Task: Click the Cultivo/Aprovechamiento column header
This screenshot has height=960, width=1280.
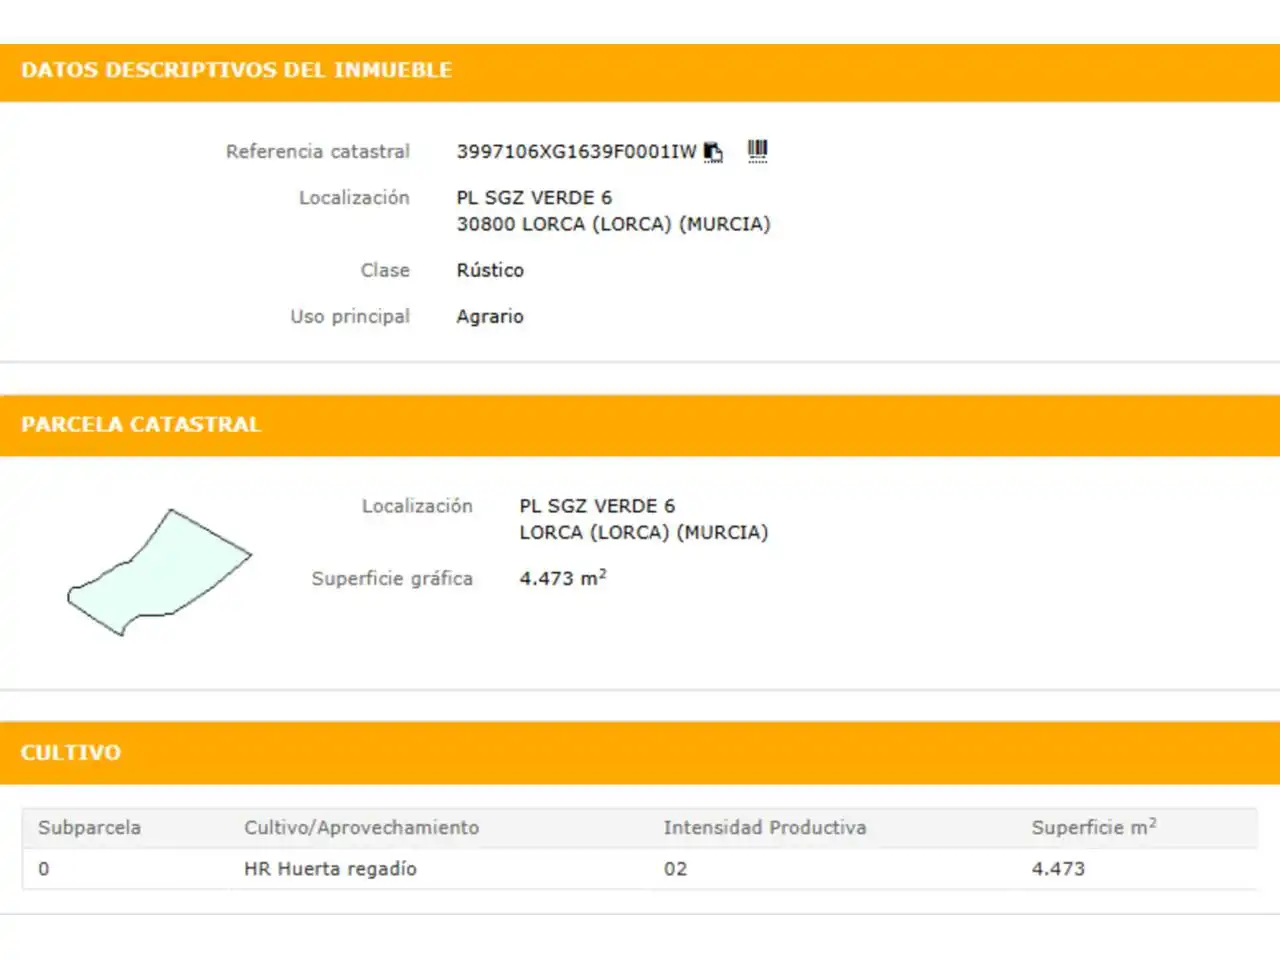Action: [x=362, y=828]
